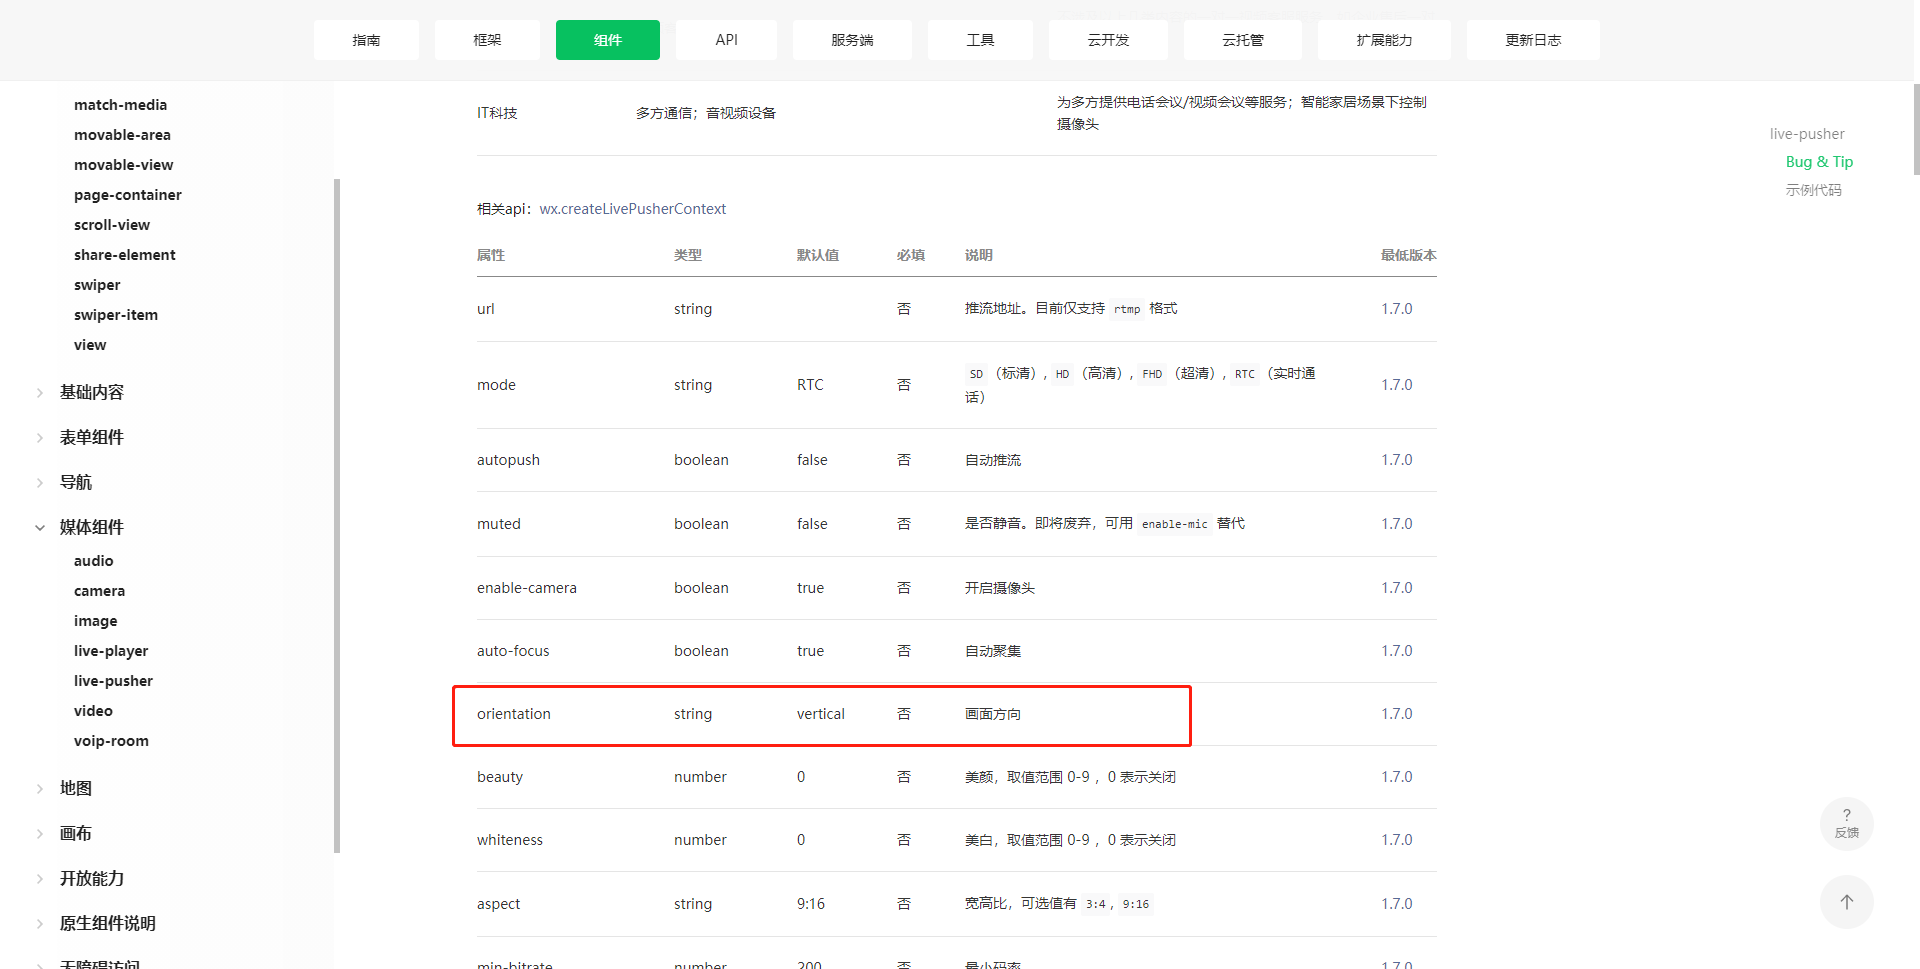
Task: Expand the 基础内容 section chevron
Action: pos(40,393)
